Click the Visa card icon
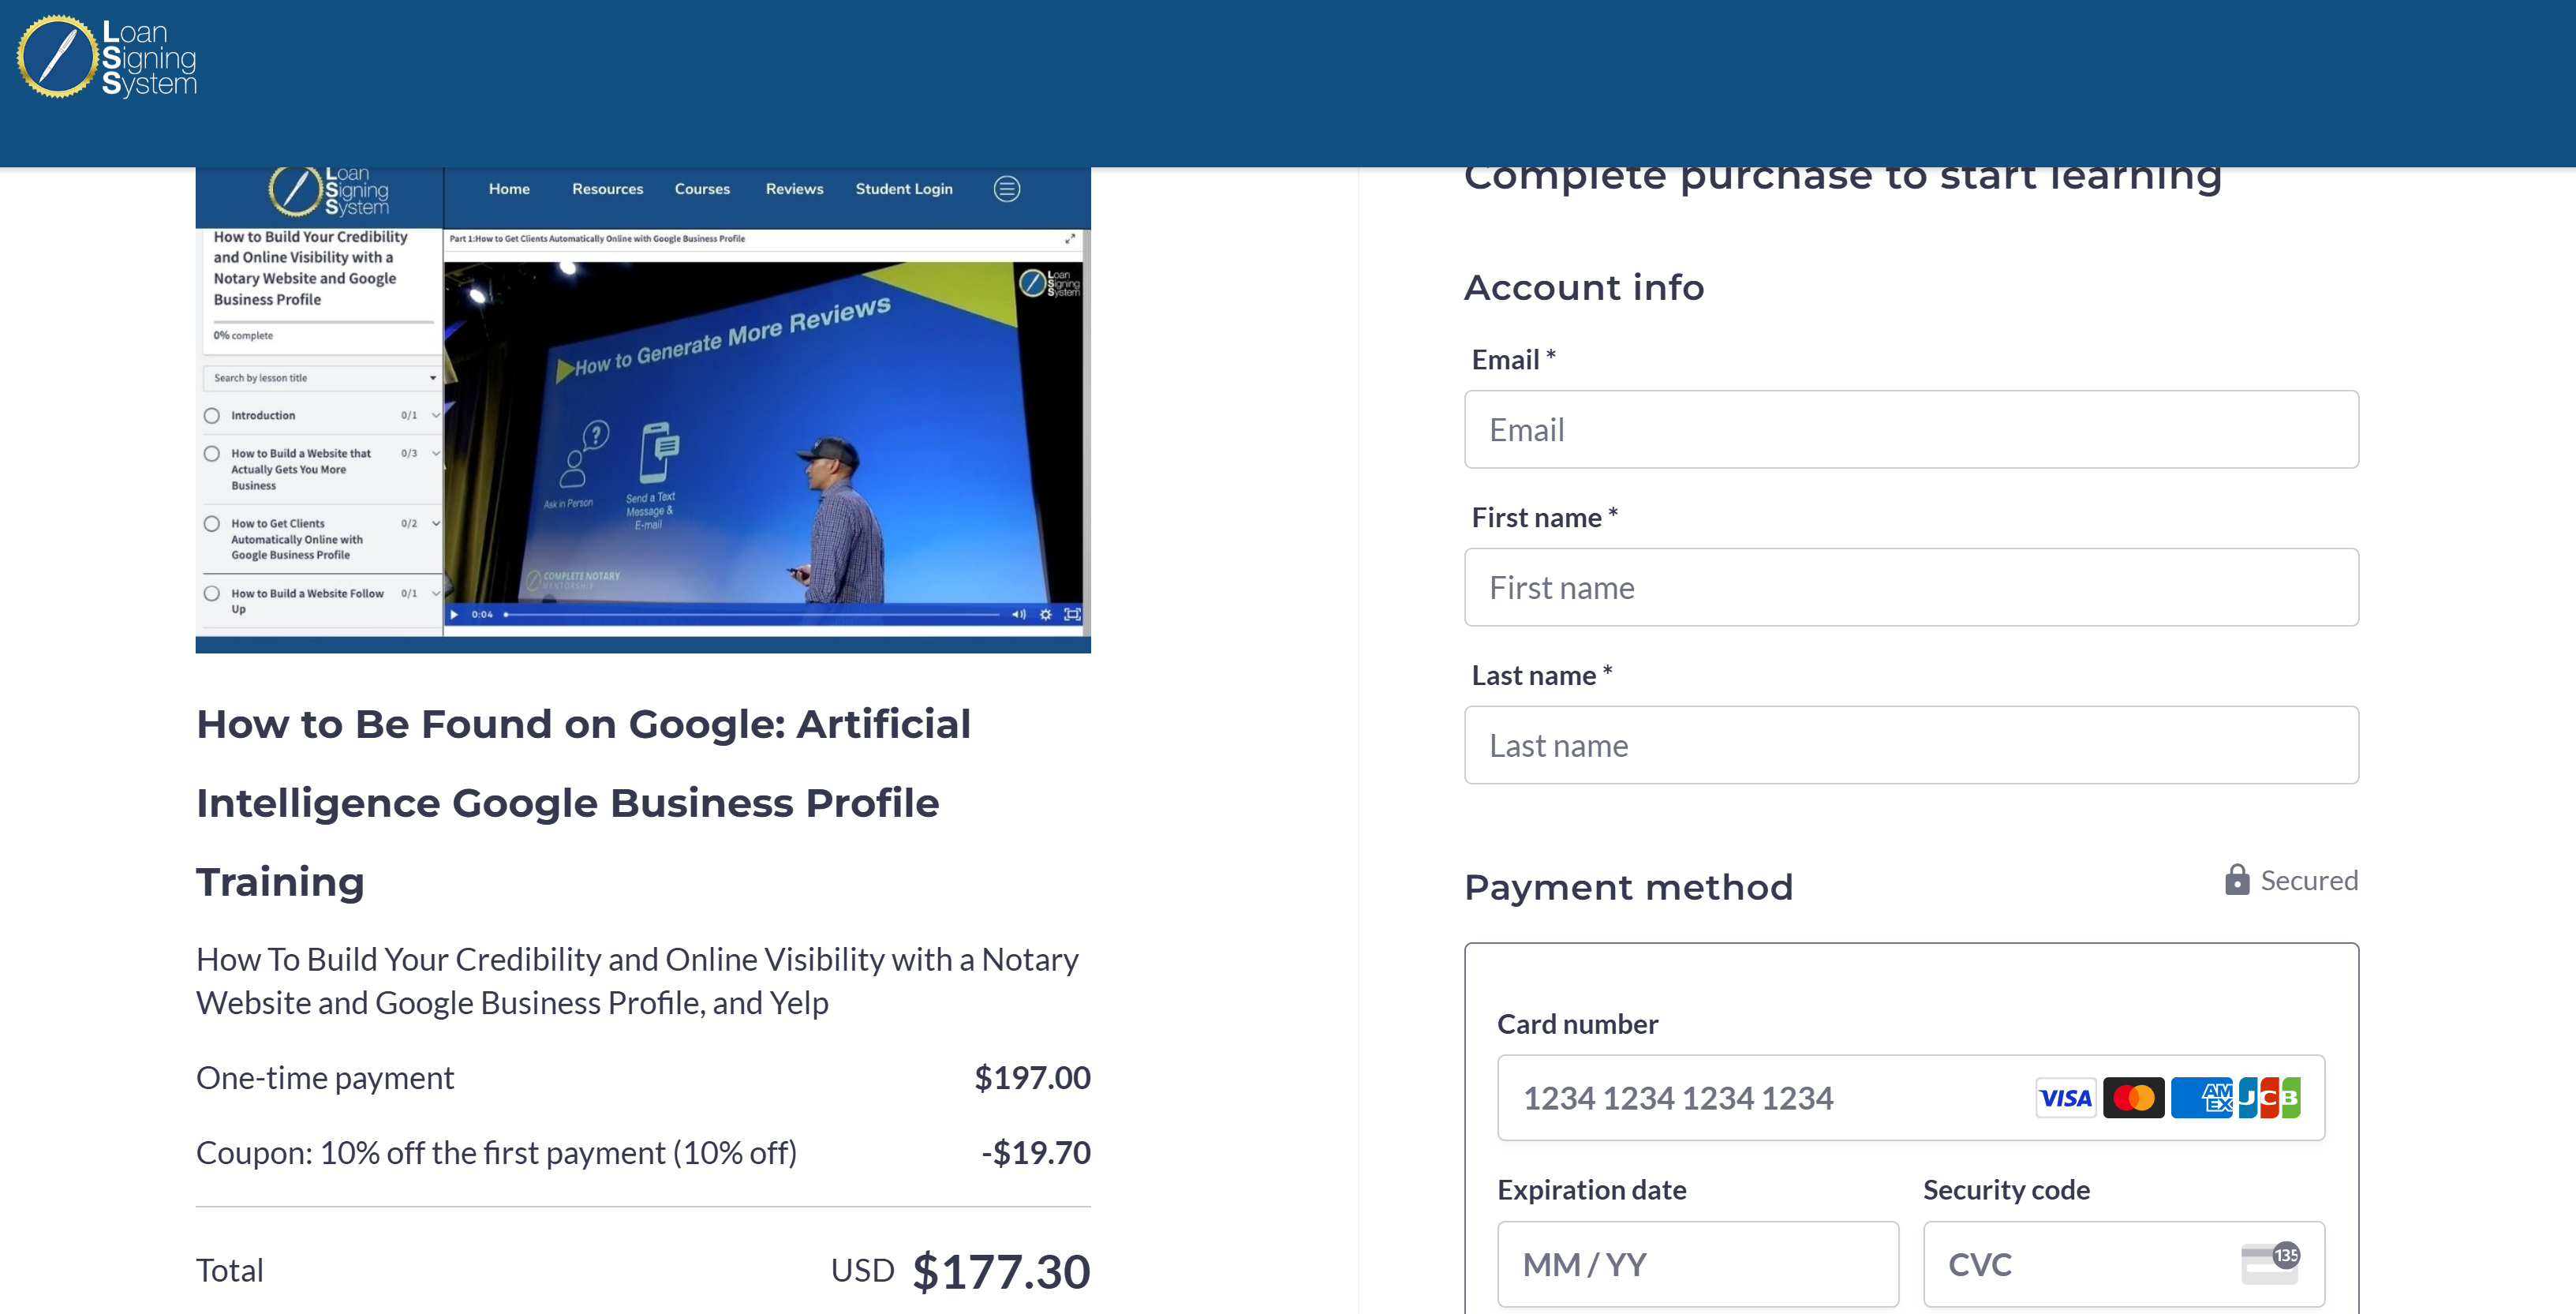The height and width of the screenshot is (1314, 2576). click(2065, 1098)
